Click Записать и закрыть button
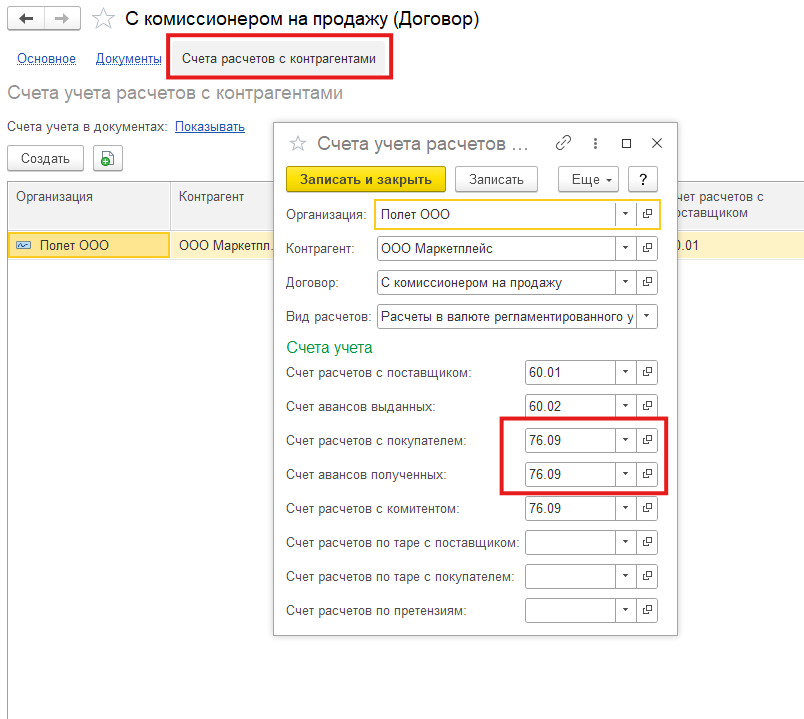 click(365, 179)
